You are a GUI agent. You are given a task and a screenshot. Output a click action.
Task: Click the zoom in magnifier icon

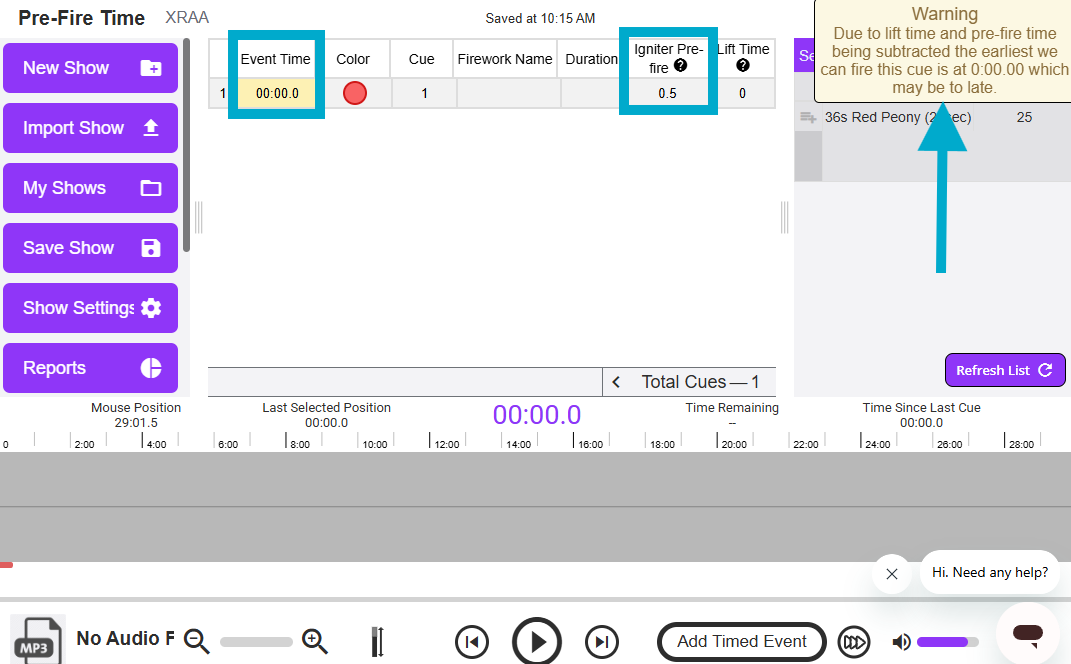tap(315, 641)
